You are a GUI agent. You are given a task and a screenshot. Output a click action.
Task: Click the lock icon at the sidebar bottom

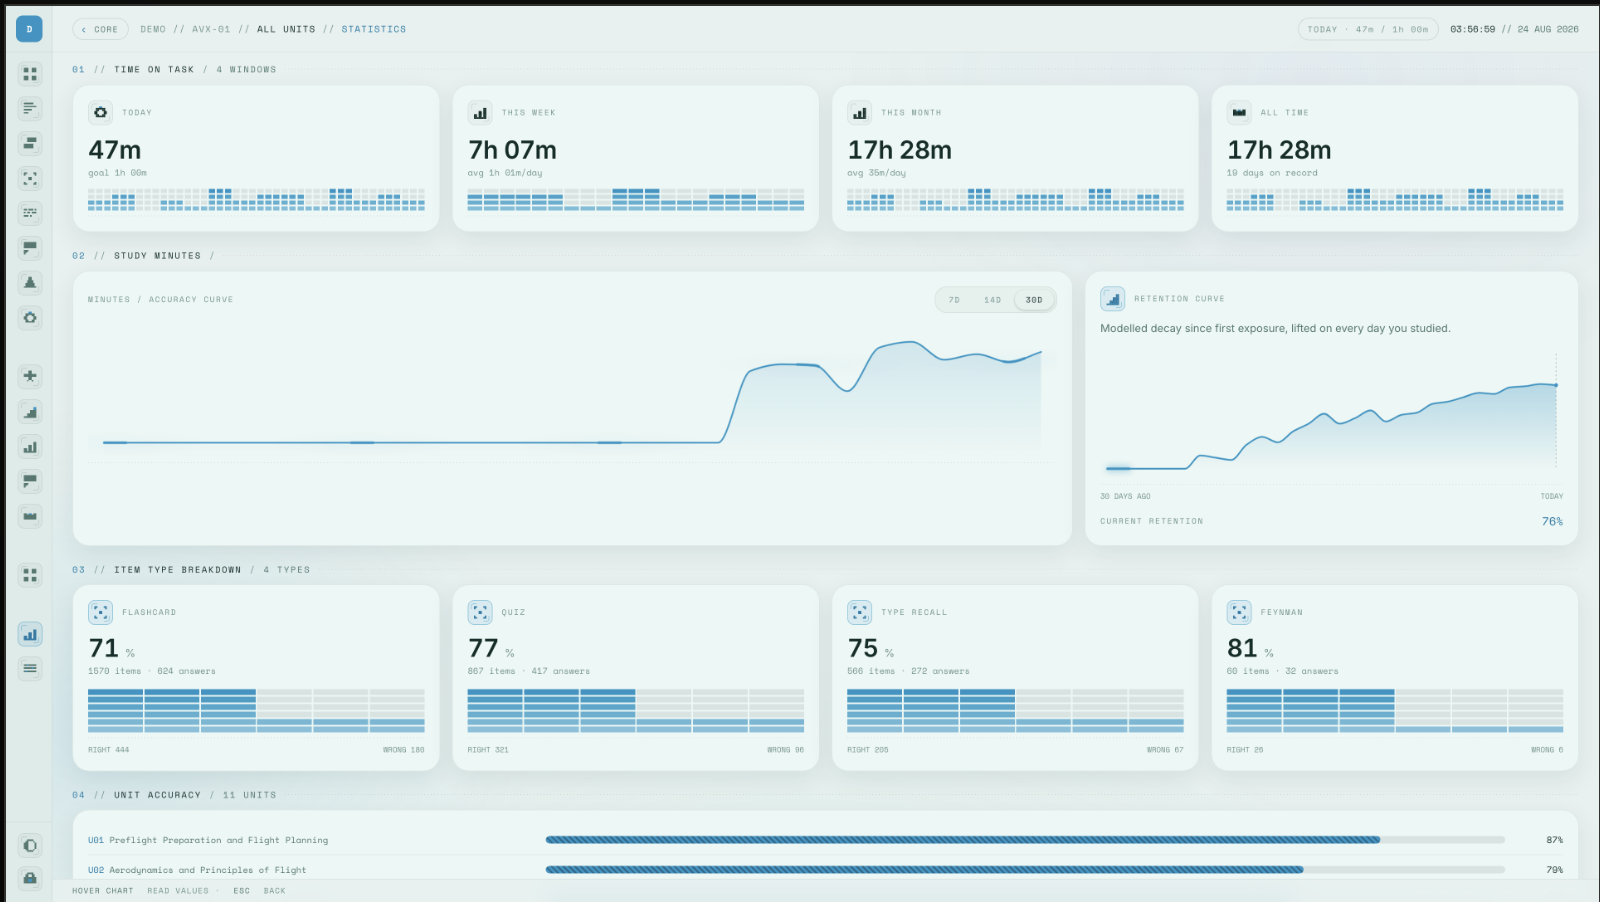[30, 878]
